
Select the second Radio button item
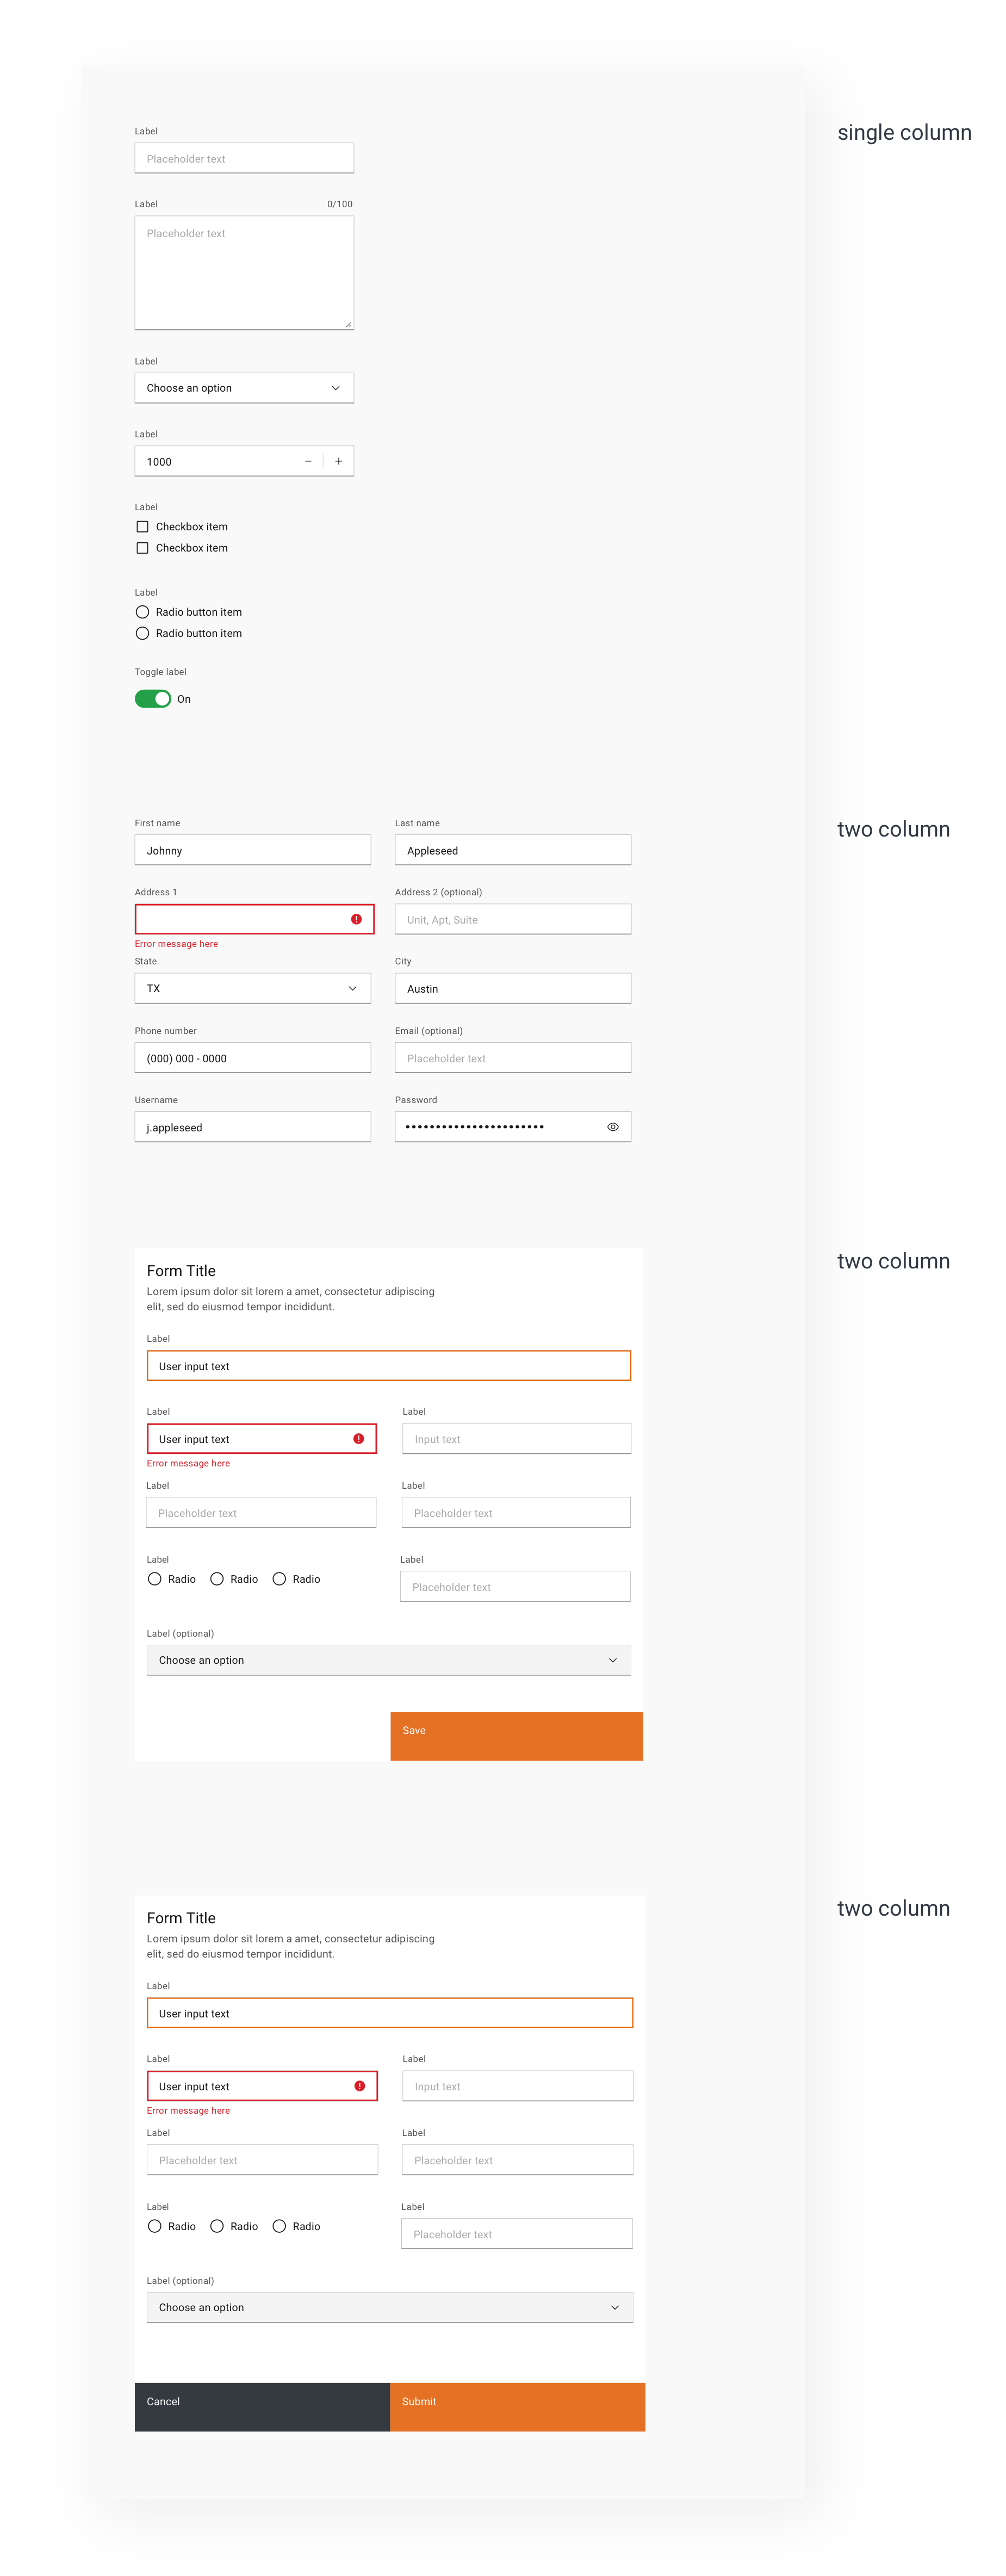coord(142,633)
